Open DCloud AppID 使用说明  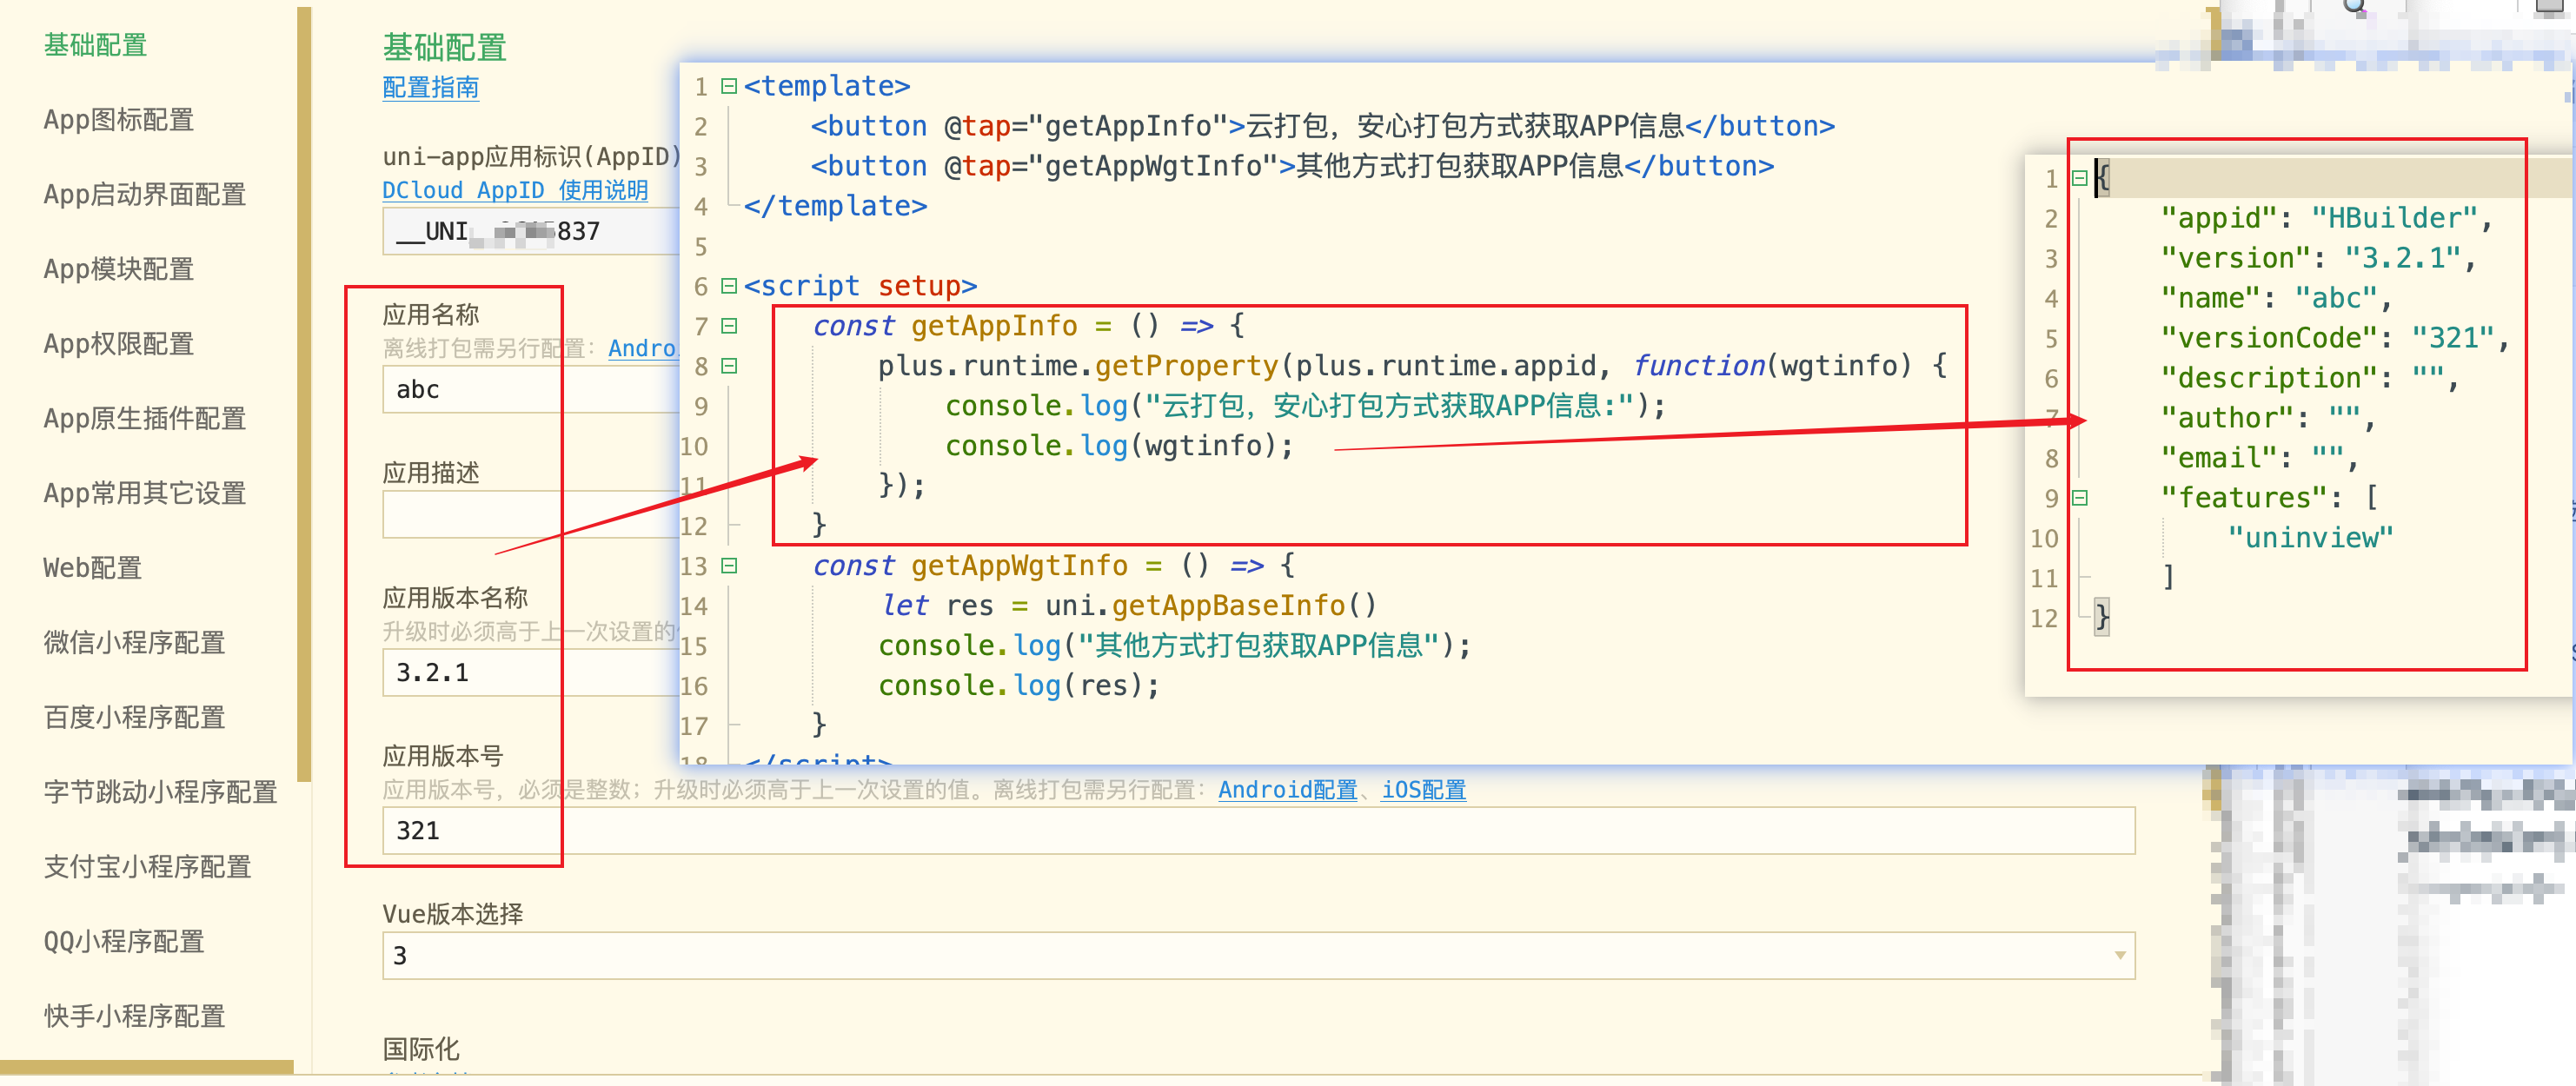pos(516,190)
